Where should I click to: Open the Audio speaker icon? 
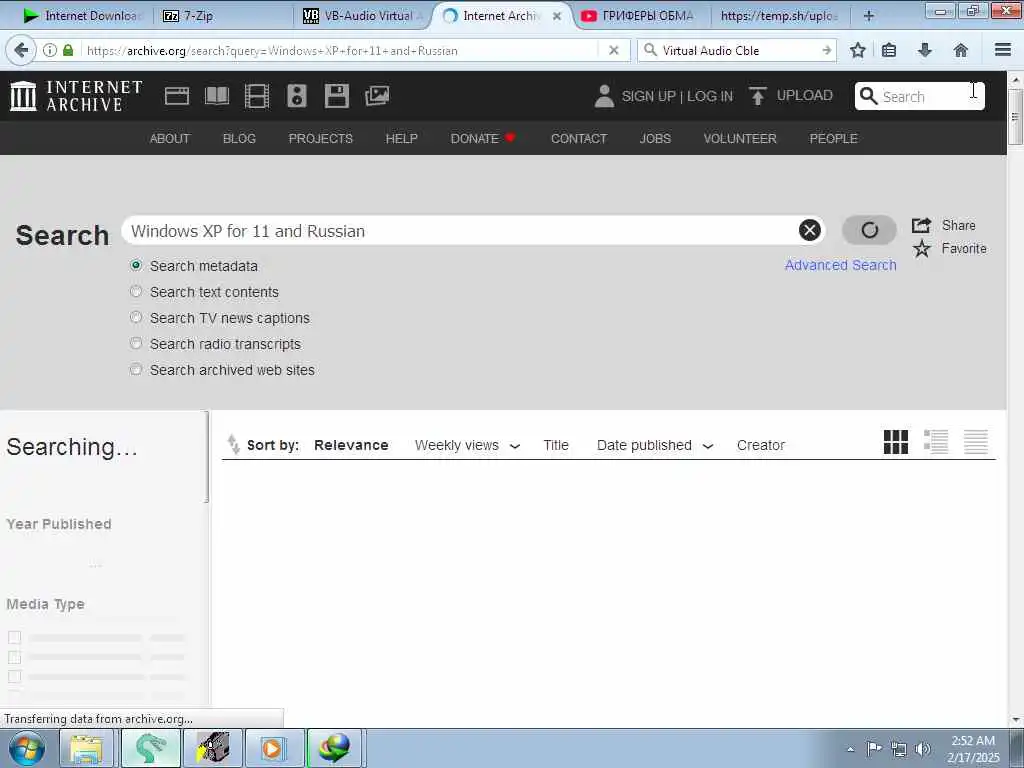(296, 96)
